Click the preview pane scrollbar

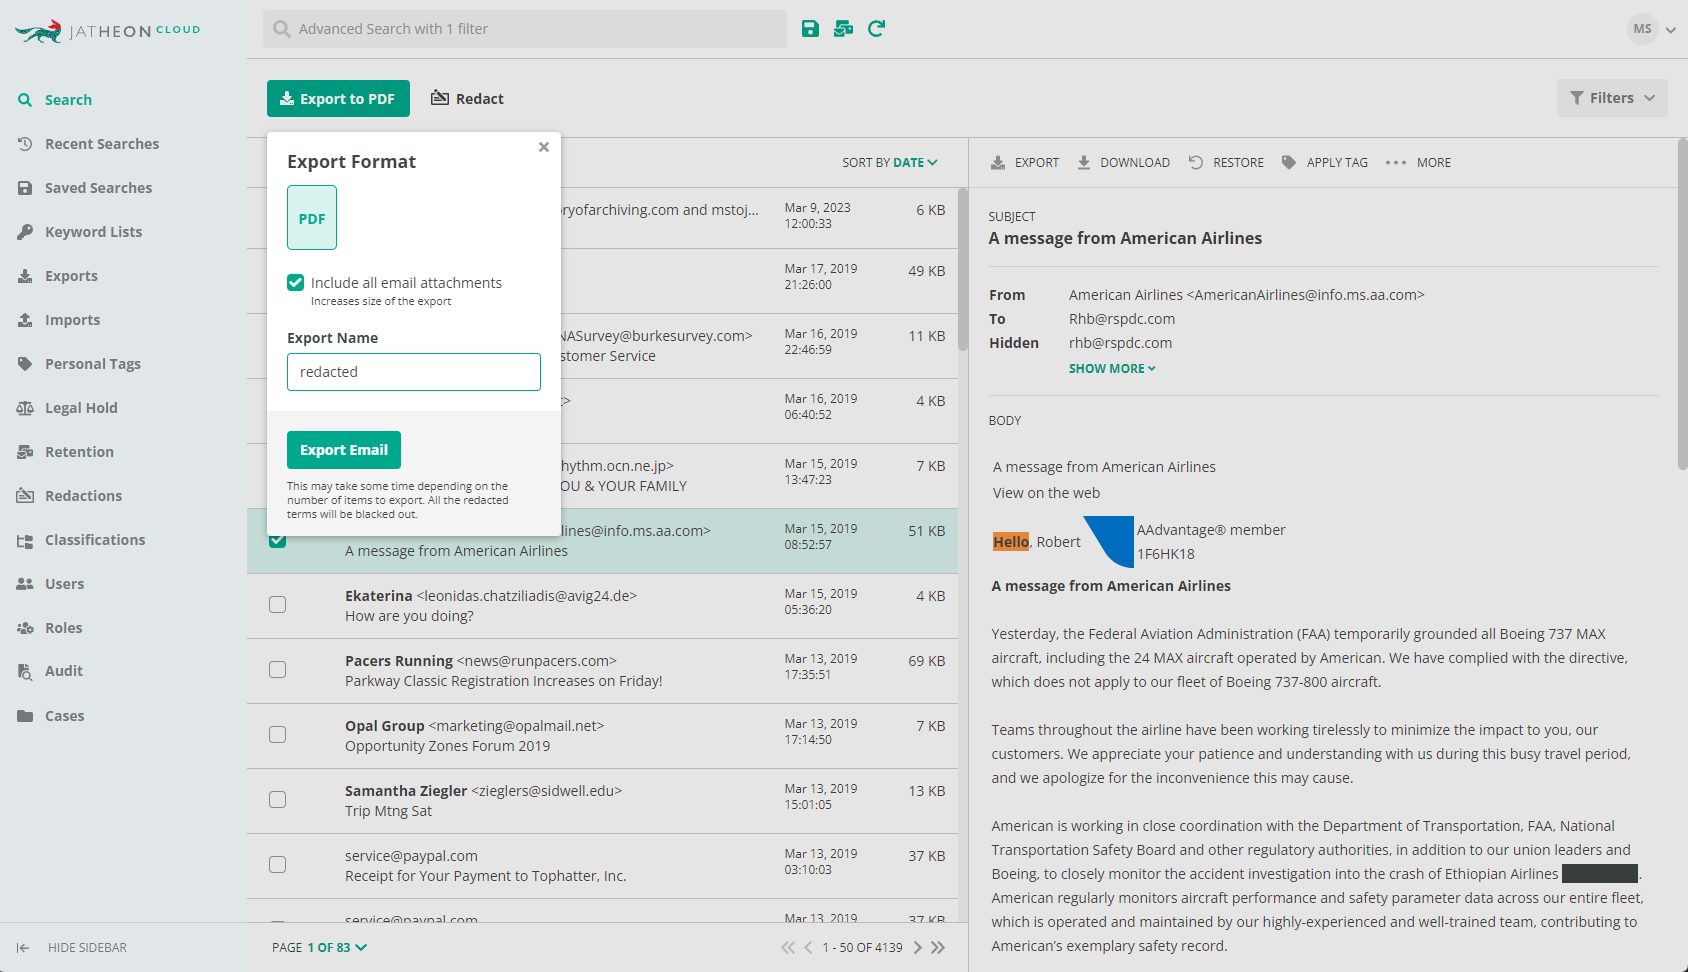coord(1683,304)
